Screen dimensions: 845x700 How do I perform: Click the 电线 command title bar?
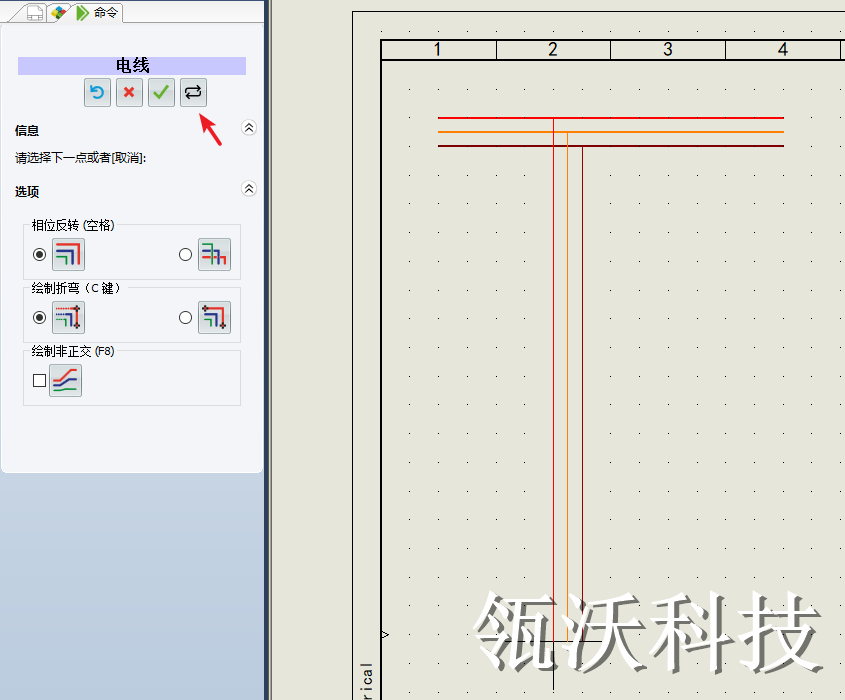[x=132, y=66]
